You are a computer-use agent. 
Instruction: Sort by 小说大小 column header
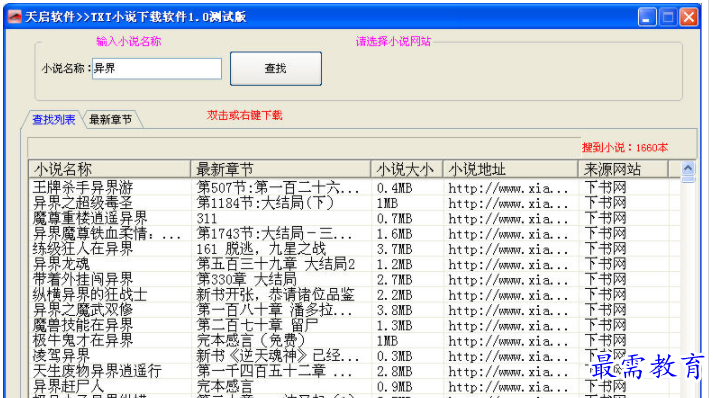[407, 169]
